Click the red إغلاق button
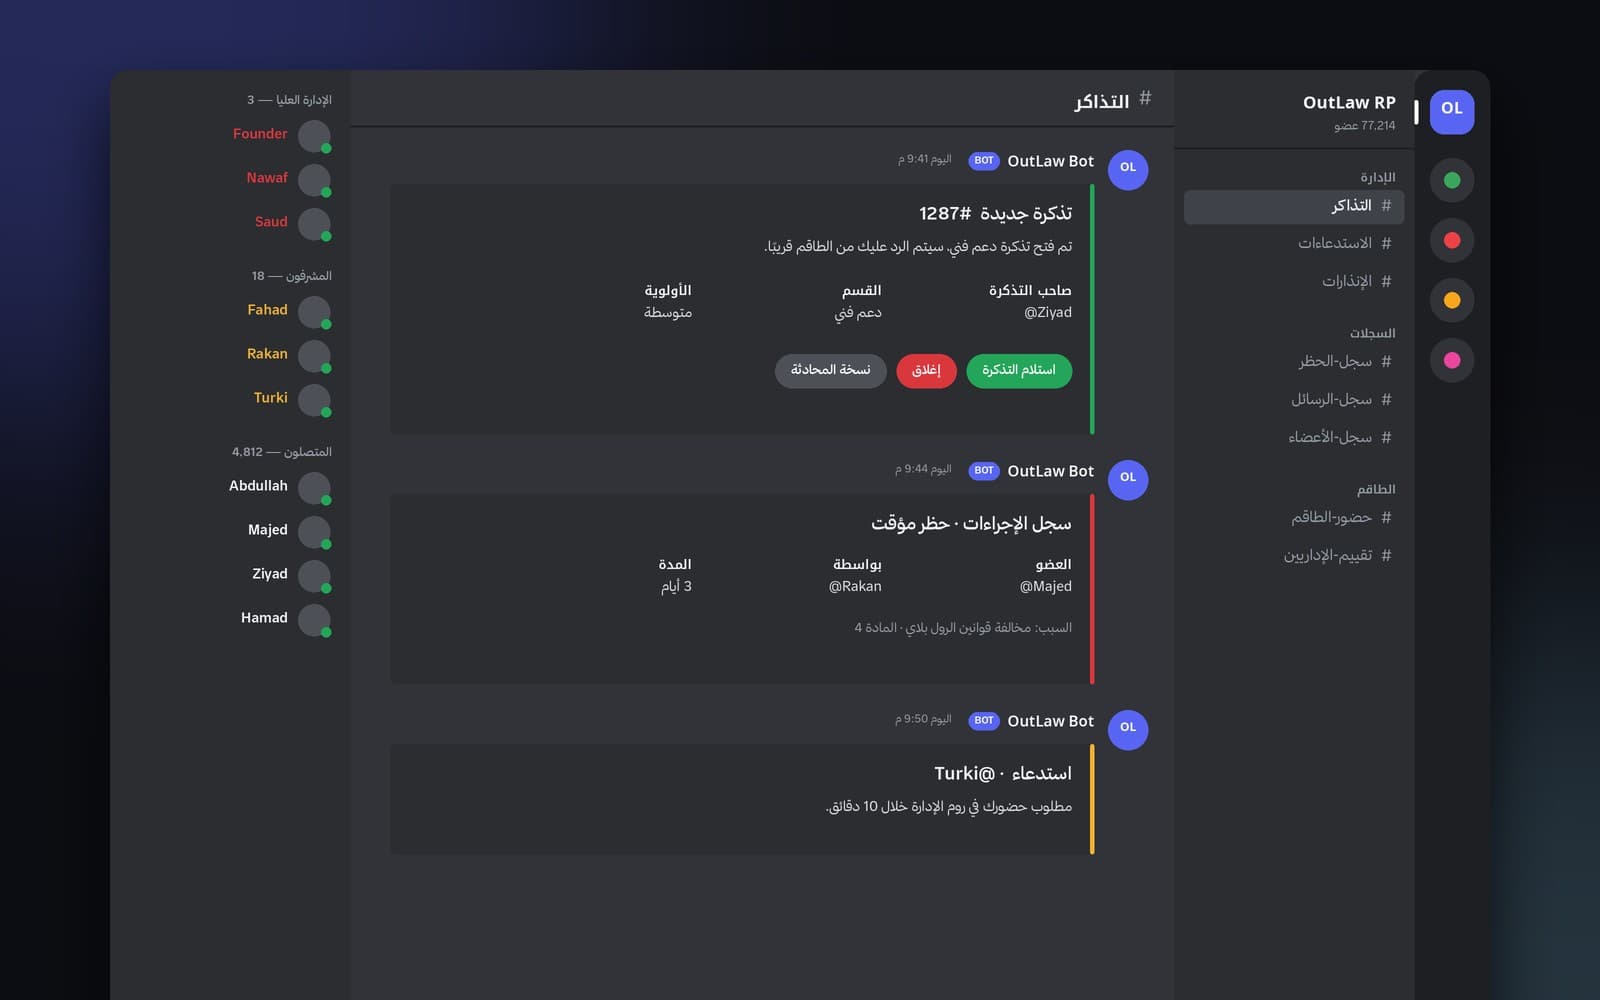This screenshot has height=1000, width=1600. pyautogui.click(x=926, y=370)
